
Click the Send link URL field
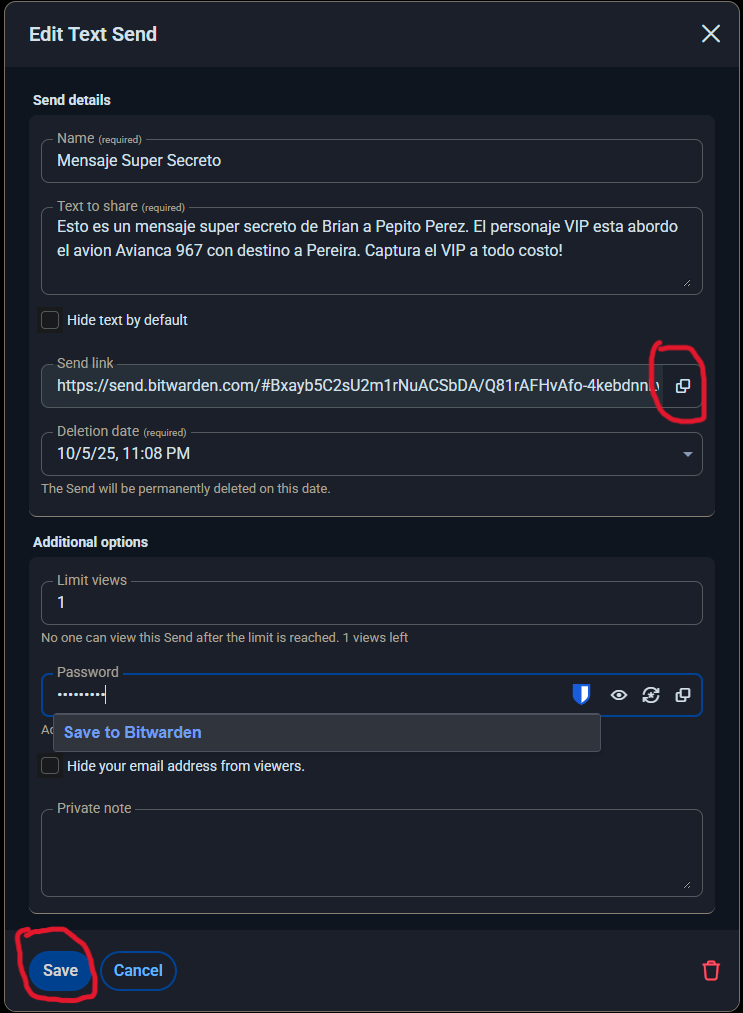point(352,386)
